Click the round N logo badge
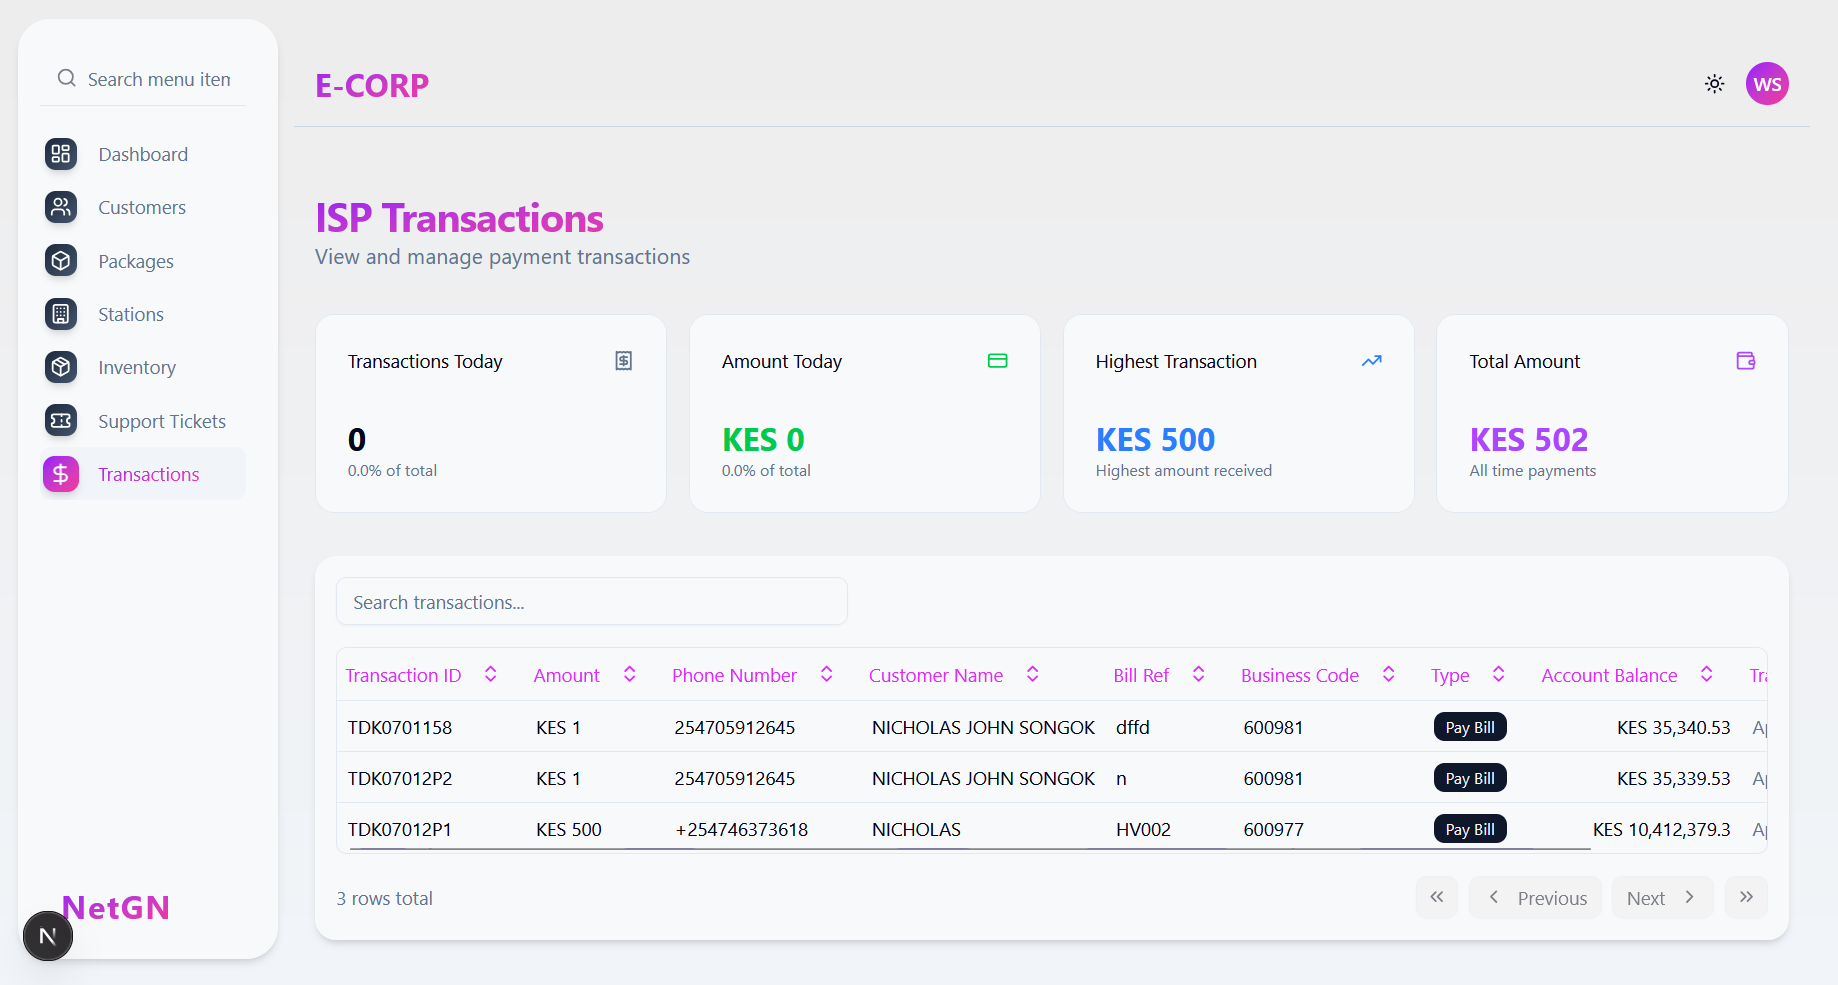 [x=47, y=936]
